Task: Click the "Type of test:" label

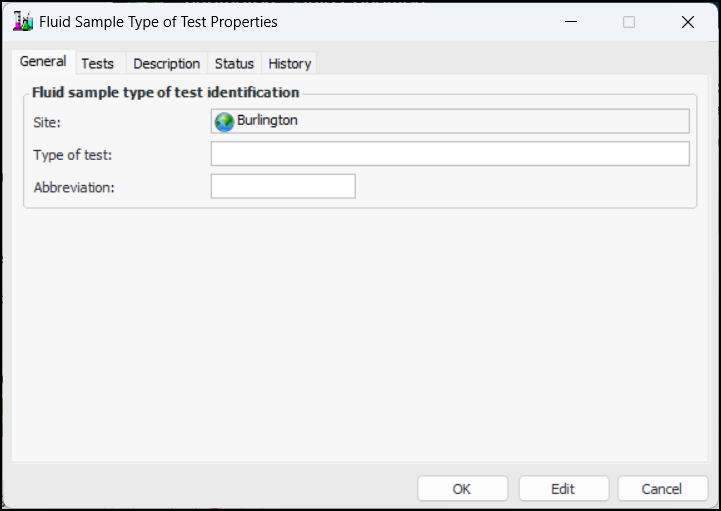Action: pos(73,155)
